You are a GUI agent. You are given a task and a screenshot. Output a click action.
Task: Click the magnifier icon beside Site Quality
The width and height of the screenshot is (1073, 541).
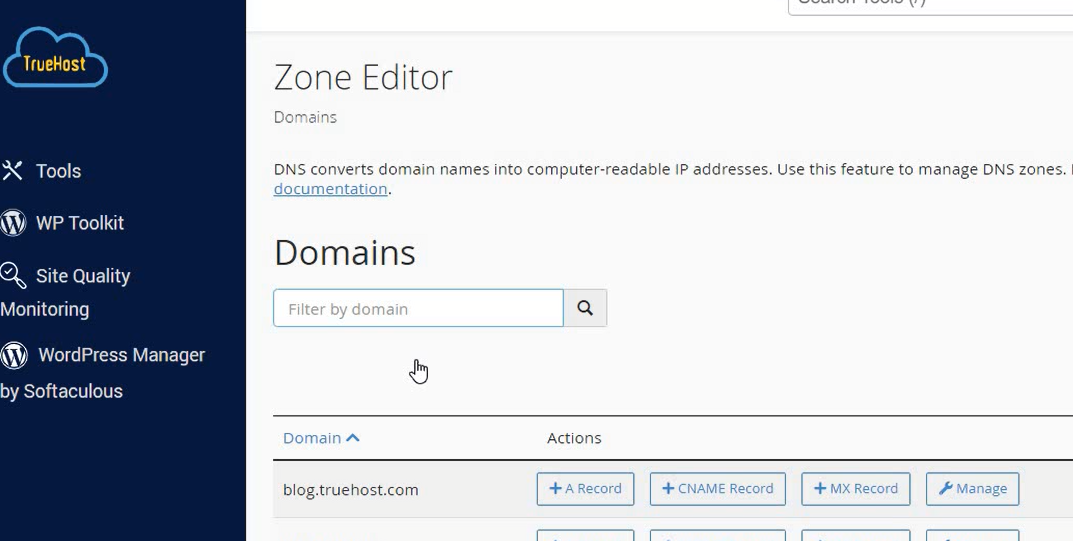tap(13, 276)
